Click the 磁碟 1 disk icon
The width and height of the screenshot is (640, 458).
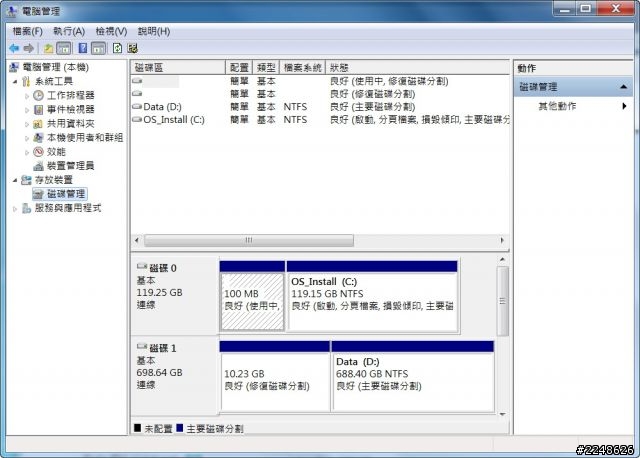point(142,347)
